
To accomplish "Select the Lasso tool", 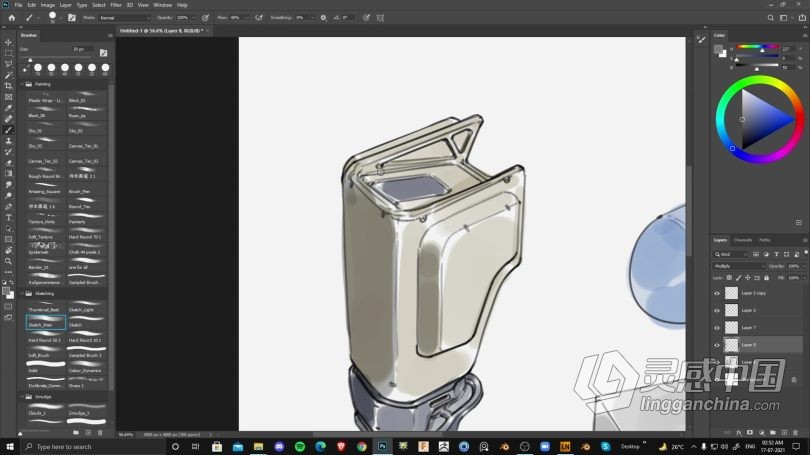I will click(8, 64).
